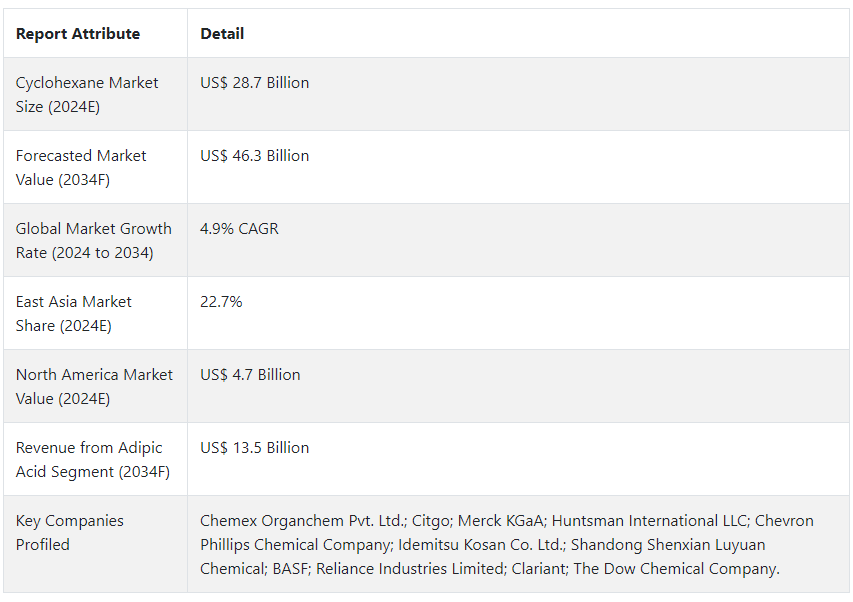Select the Global Market Growth Rate cell

point(94,240)
